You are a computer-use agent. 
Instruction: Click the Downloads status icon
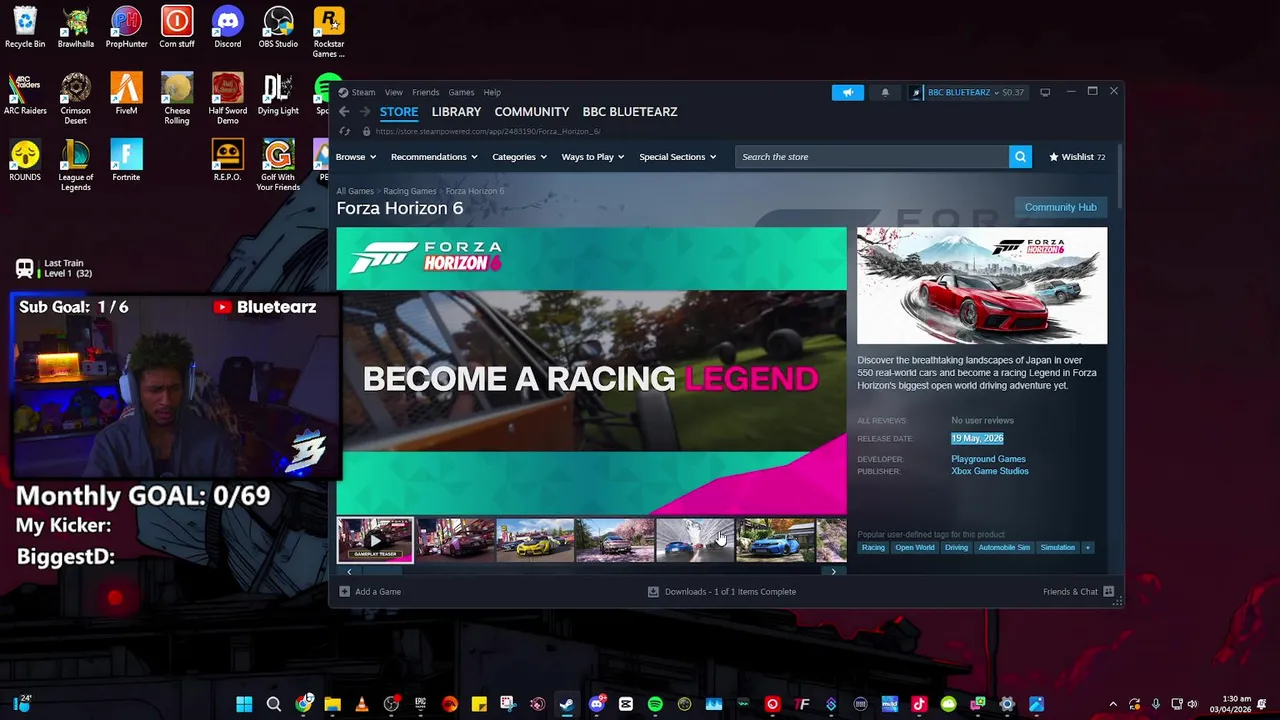point(653,591)
